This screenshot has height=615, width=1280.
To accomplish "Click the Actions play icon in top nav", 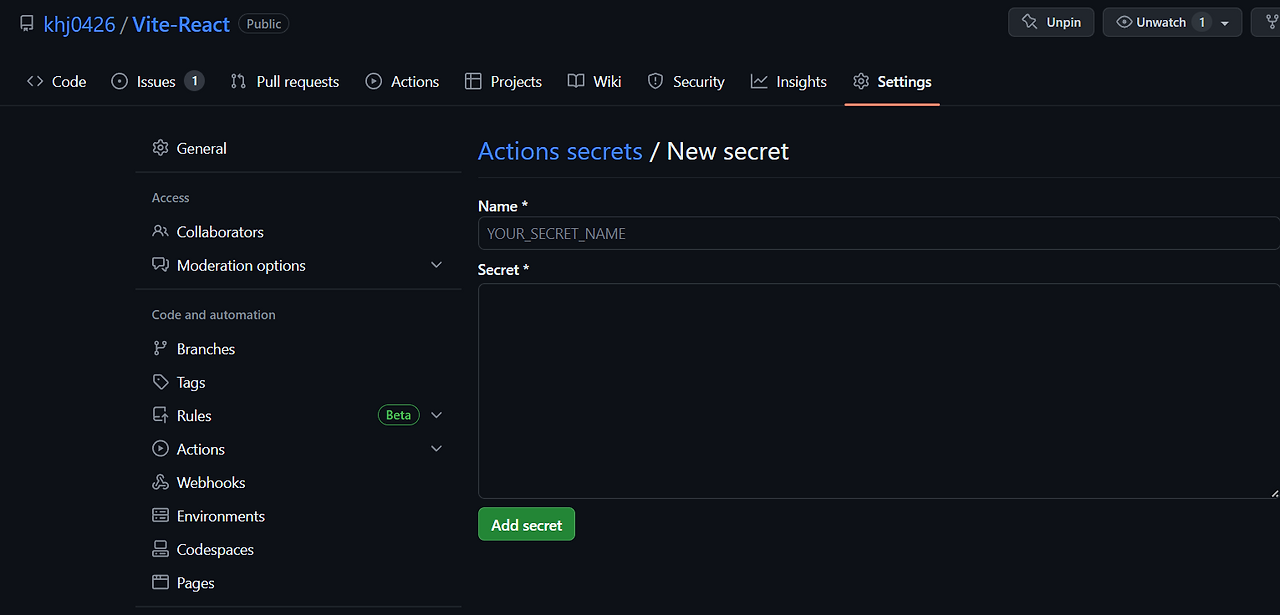I will [x=374, y=81].
